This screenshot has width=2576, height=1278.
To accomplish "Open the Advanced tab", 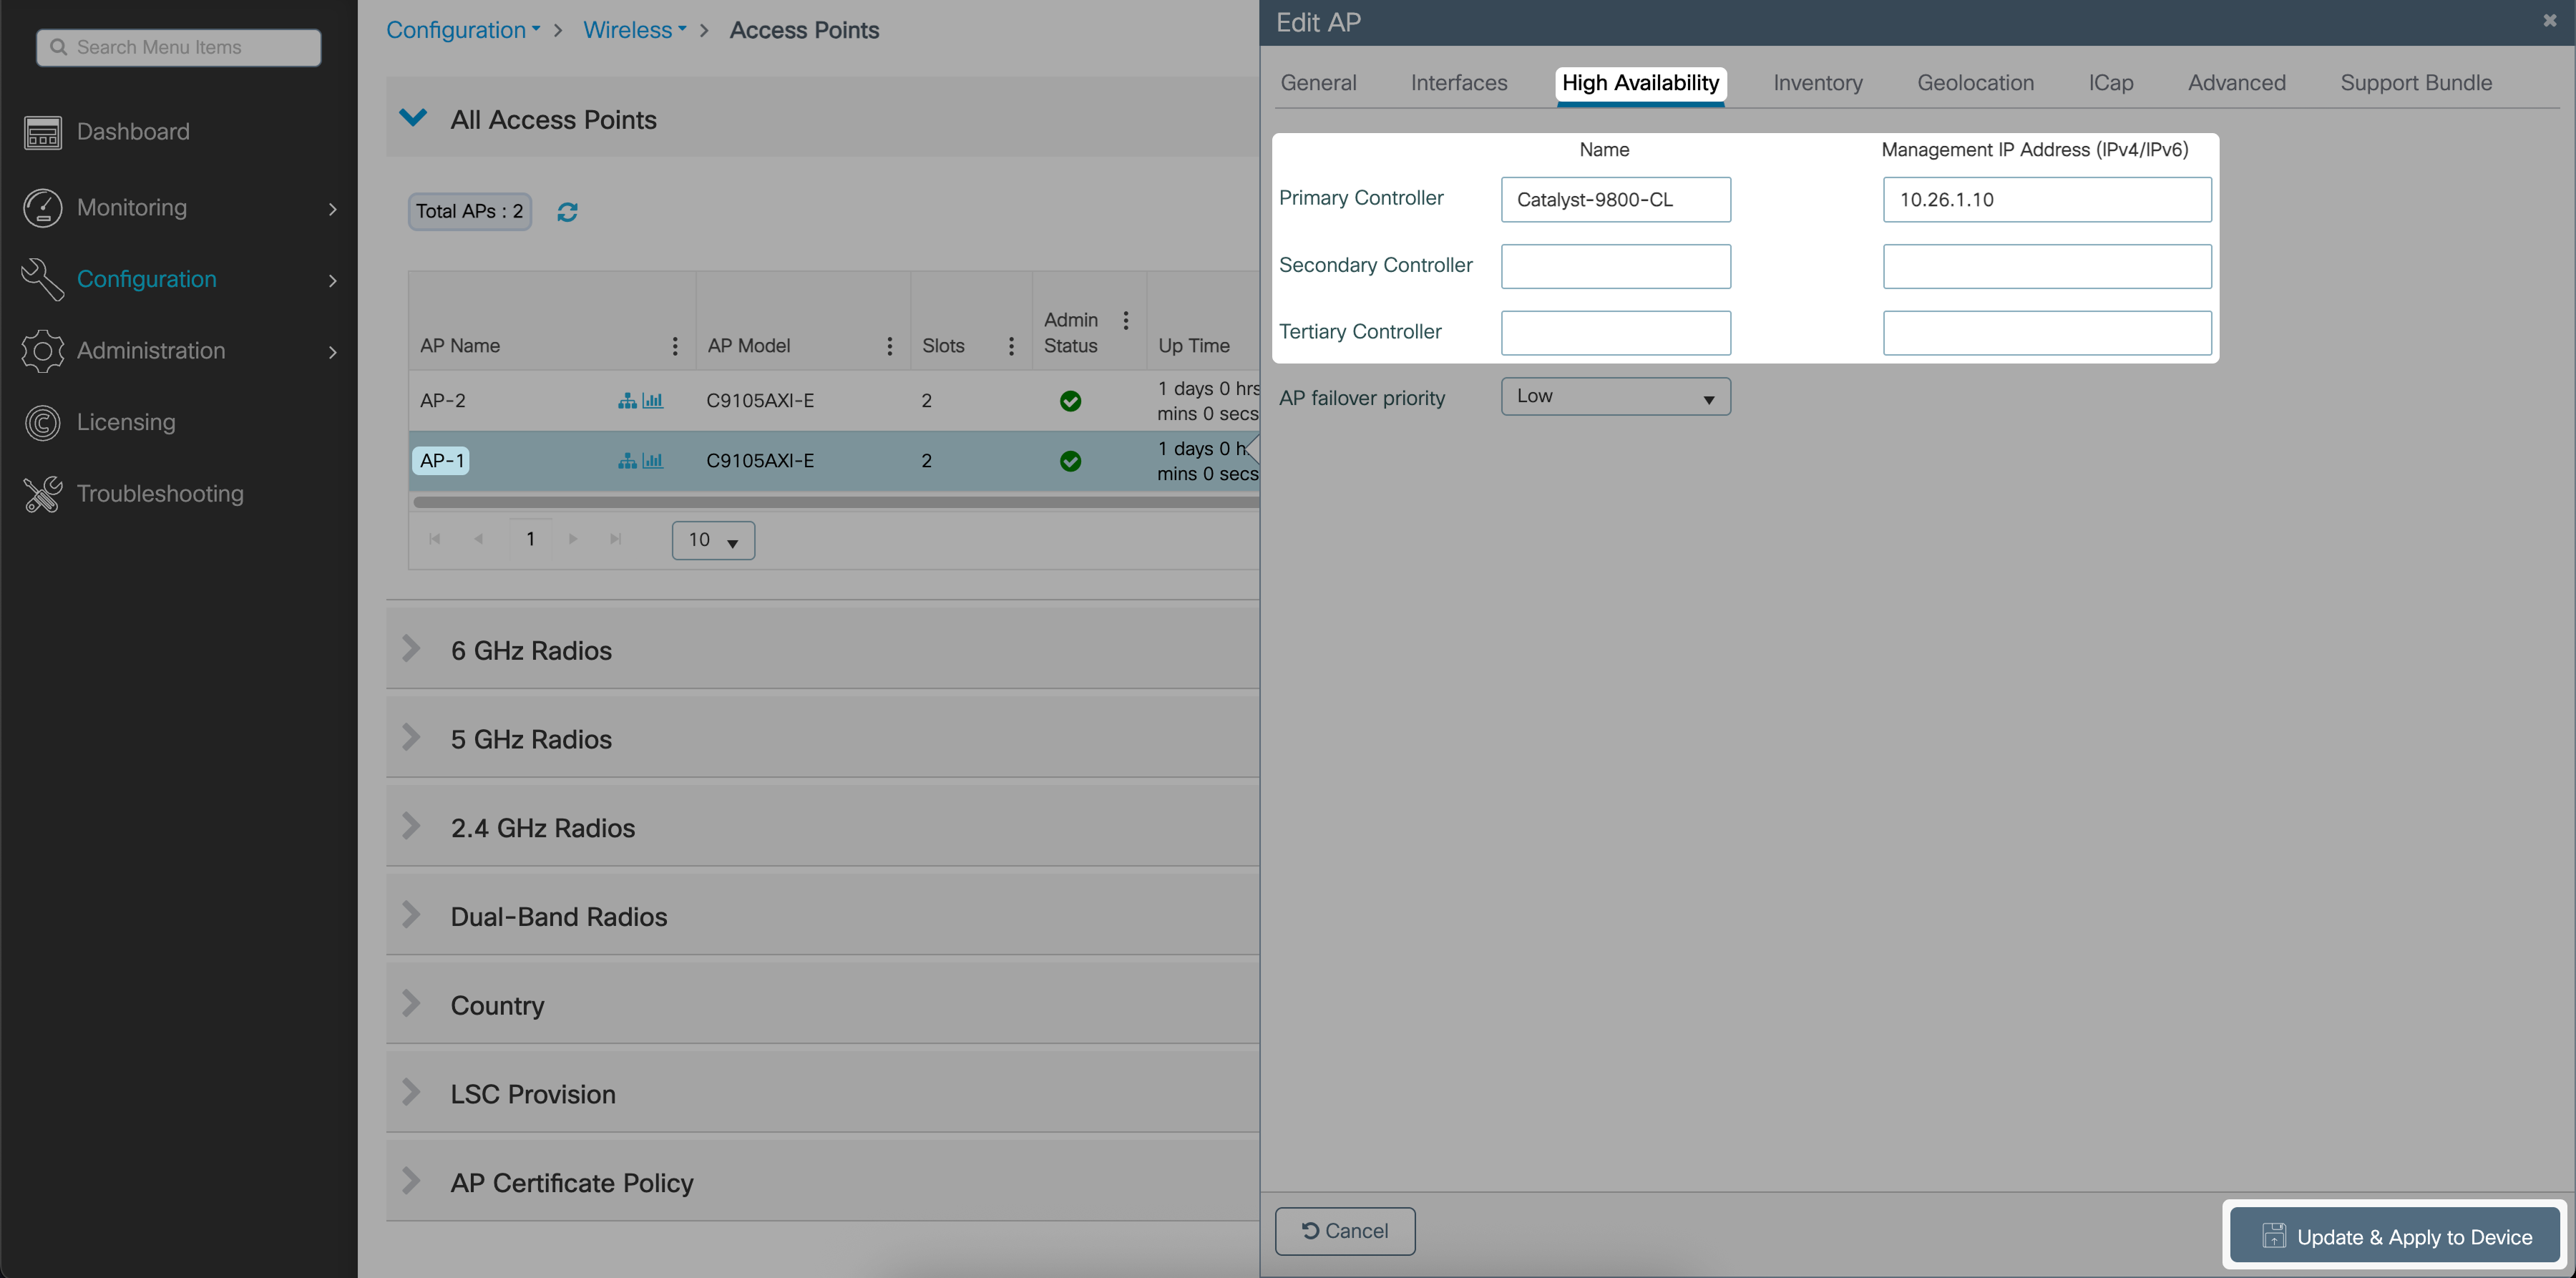I will tap(2236, 83).
